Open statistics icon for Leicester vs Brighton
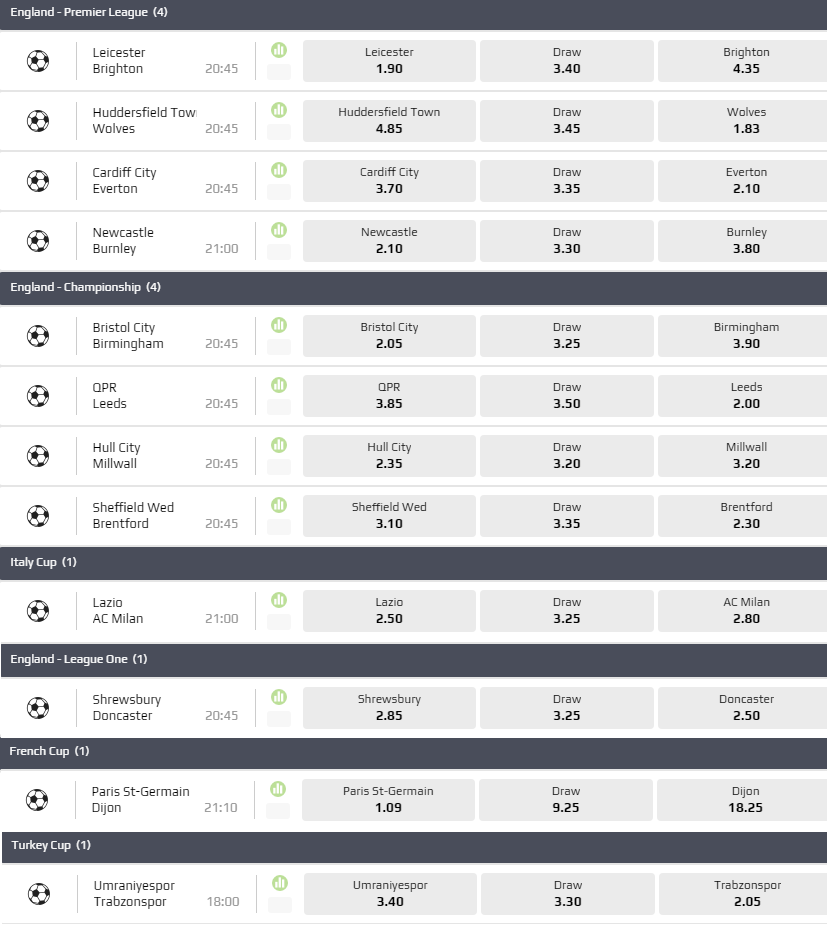Viewport: 827px width, 933px height. click(x=279, y=50)
